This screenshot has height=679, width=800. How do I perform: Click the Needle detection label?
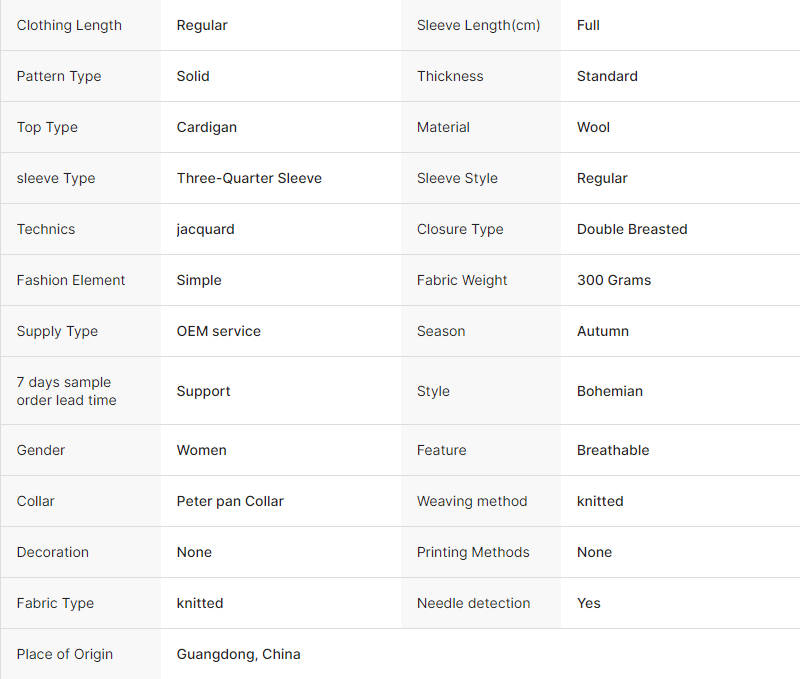coord(473,603)
